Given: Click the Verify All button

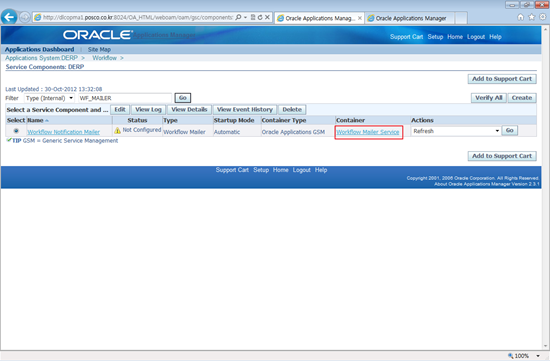Looking at the screenshot, I should click(x=489, y=98).
